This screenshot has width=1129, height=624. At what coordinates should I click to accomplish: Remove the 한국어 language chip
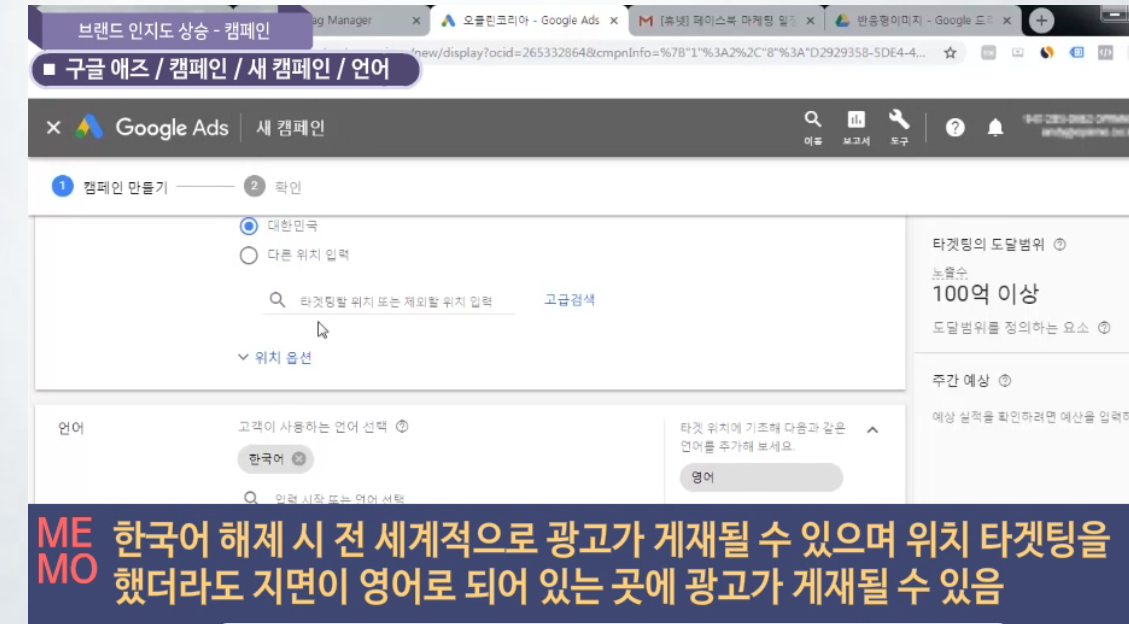coord(299,458)
